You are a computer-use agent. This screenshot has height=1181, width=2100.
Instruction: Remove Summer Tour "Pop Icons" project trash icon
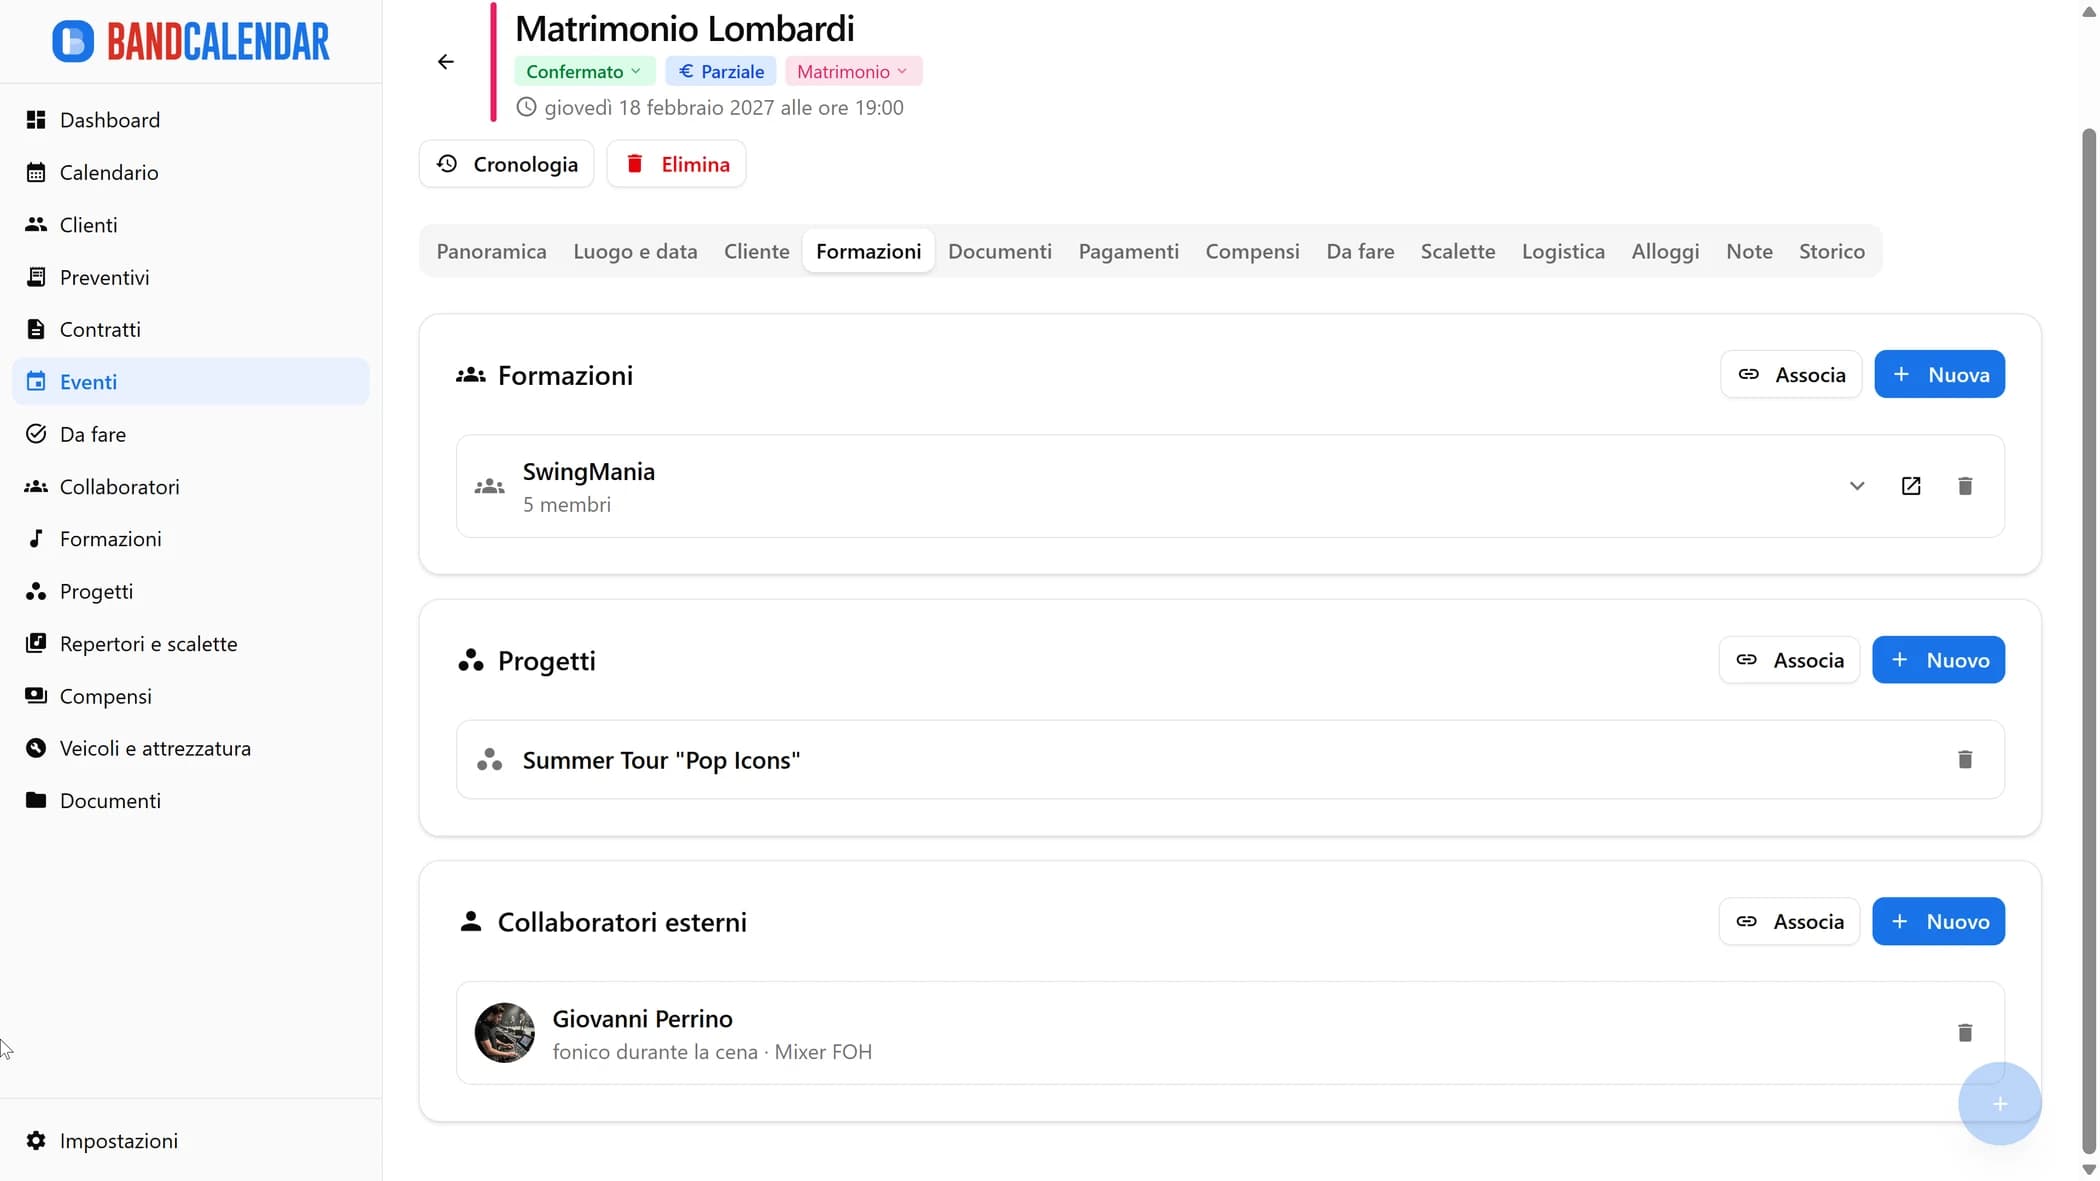pyautogui.click(x=1964, y=760)
